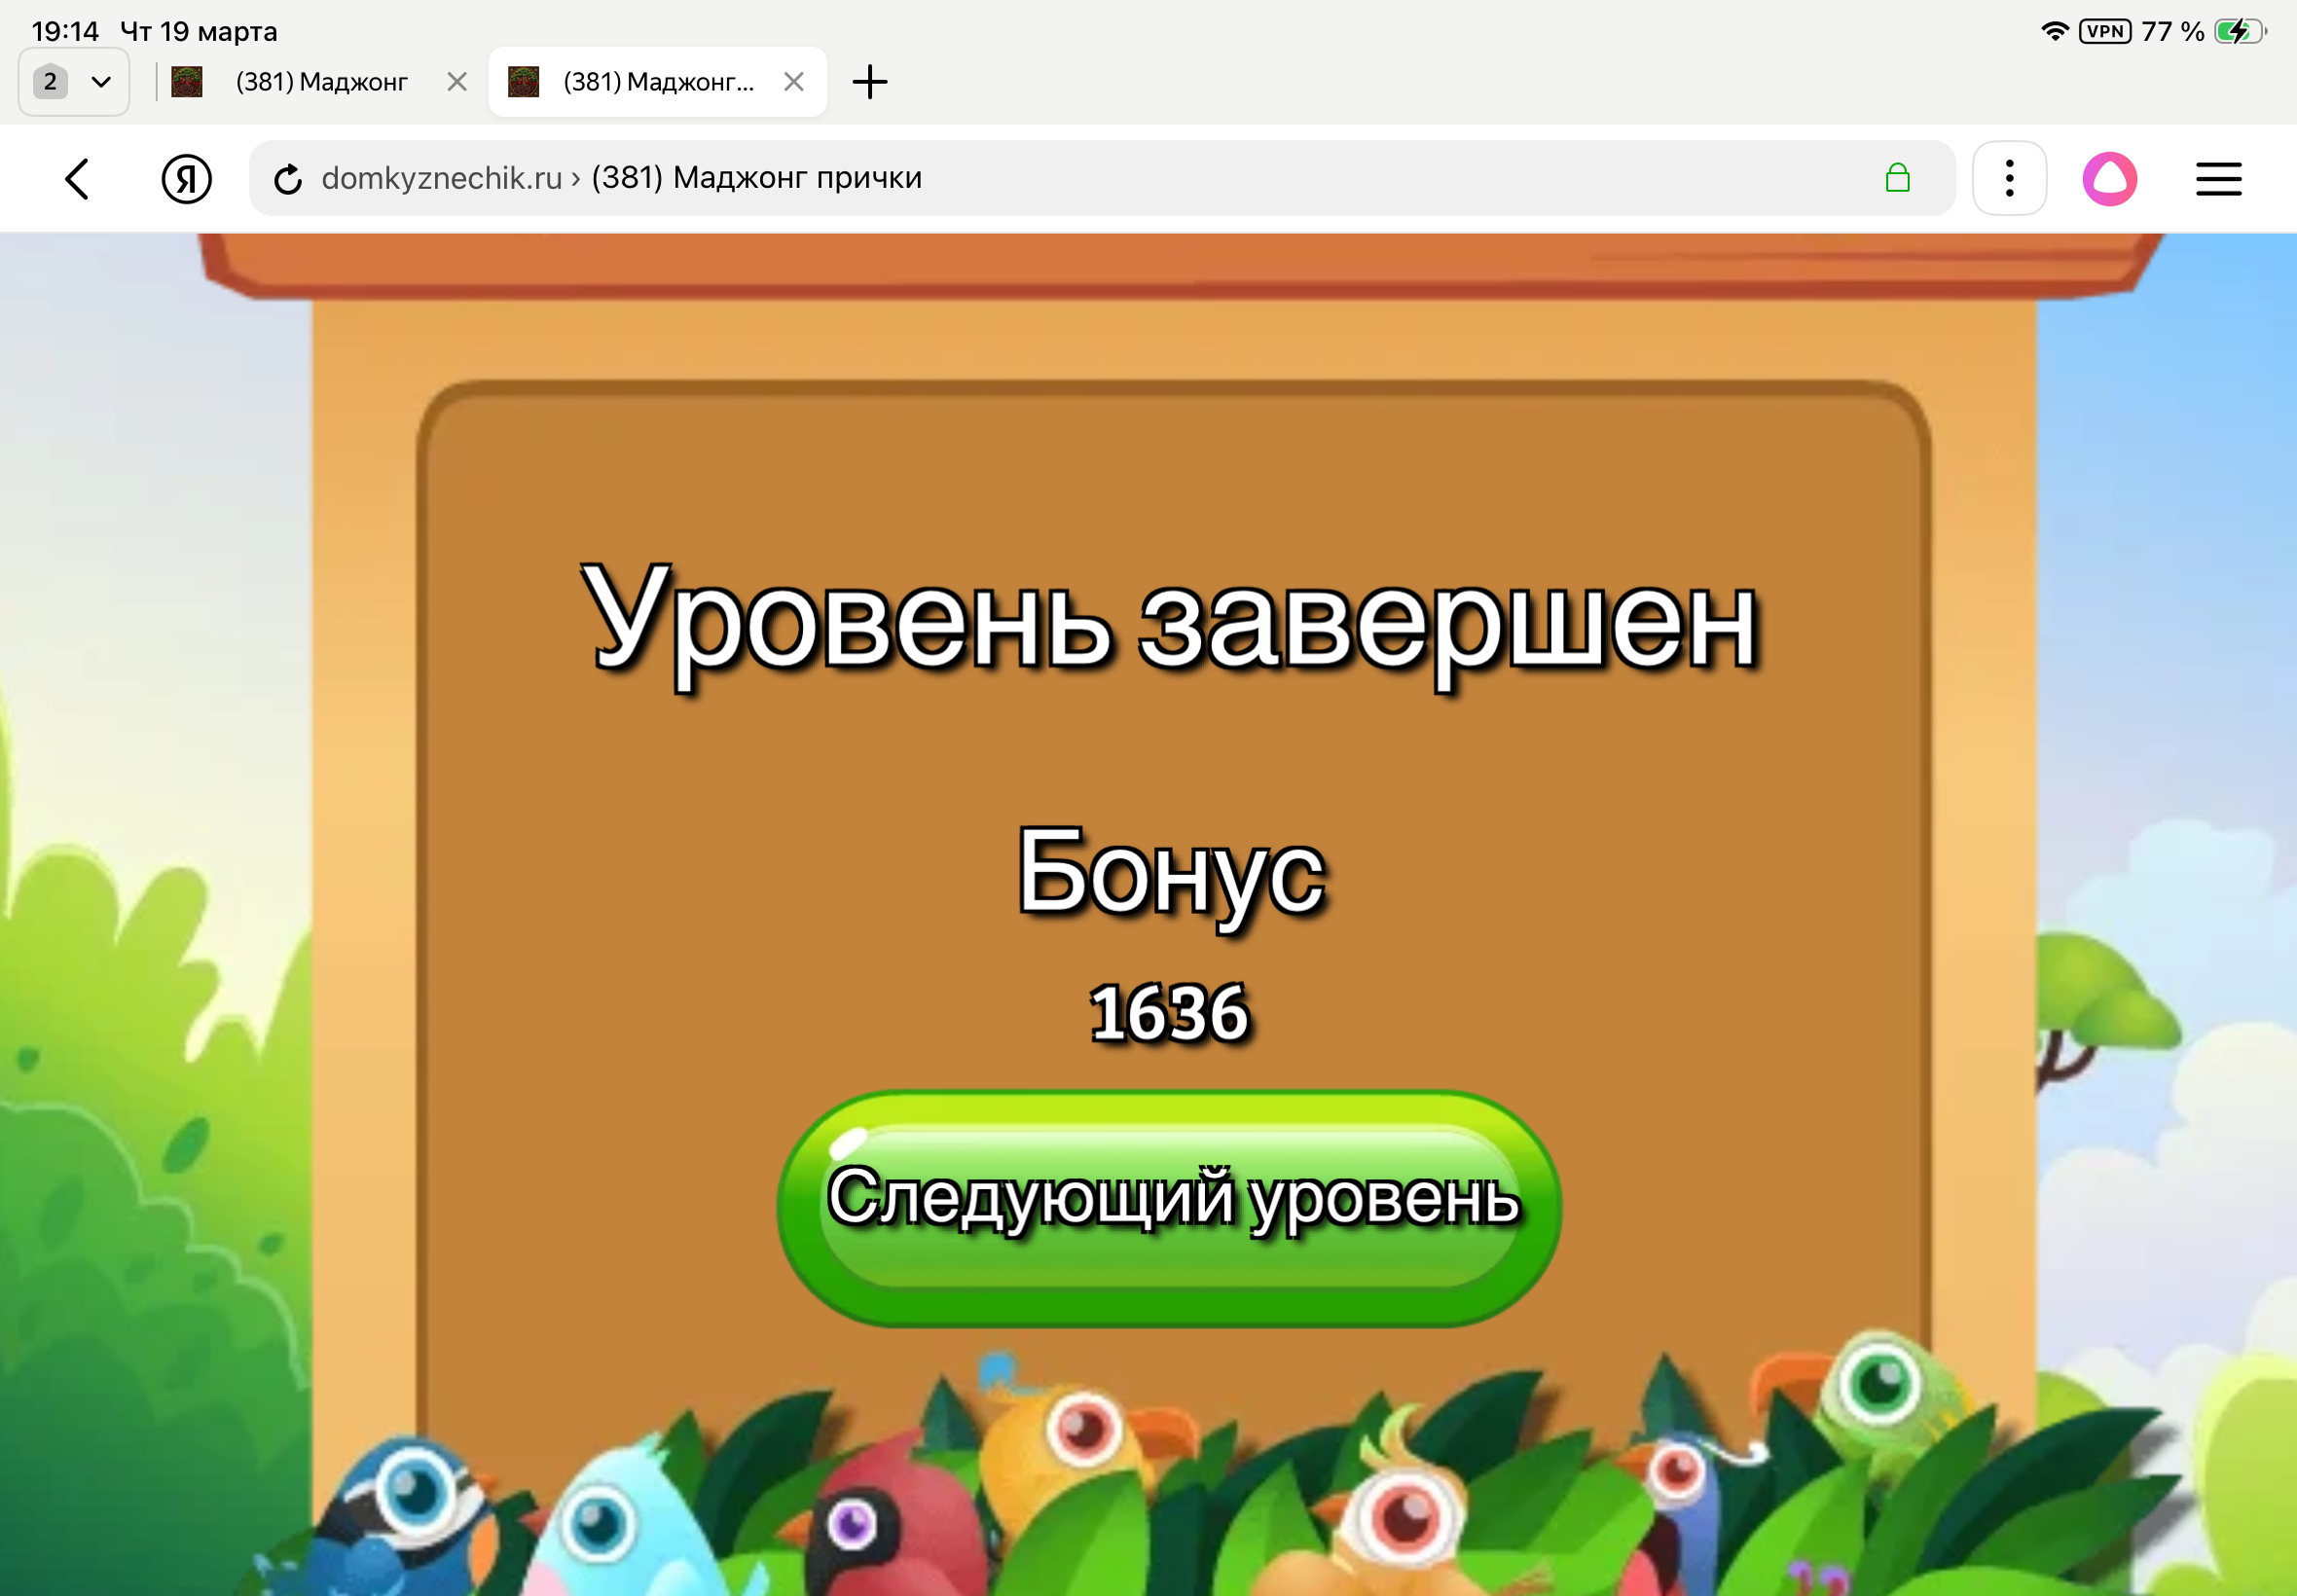Tap the browser back arrow

(x=78, y=179)
